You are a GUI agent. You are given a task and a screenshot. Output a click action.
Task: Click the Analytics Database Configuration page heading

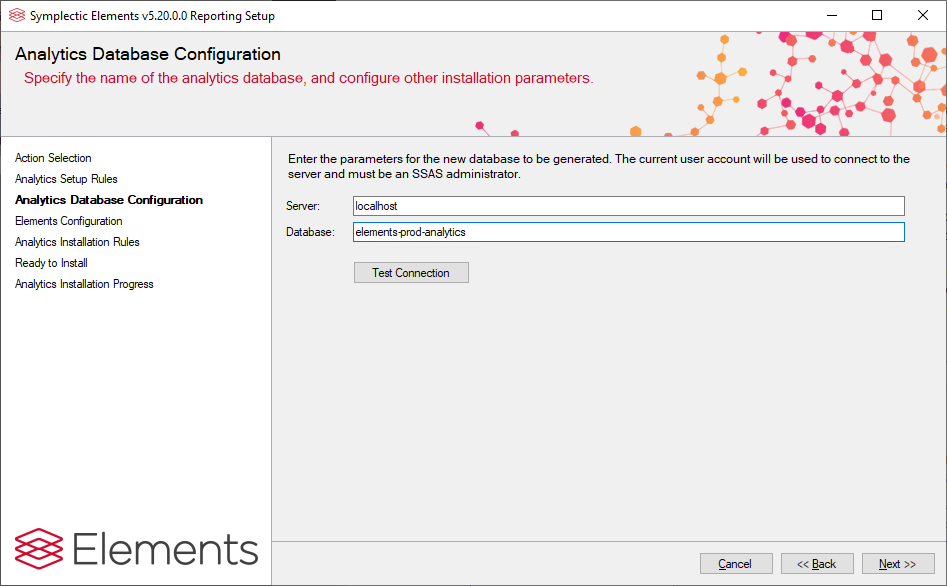[148, 54]
